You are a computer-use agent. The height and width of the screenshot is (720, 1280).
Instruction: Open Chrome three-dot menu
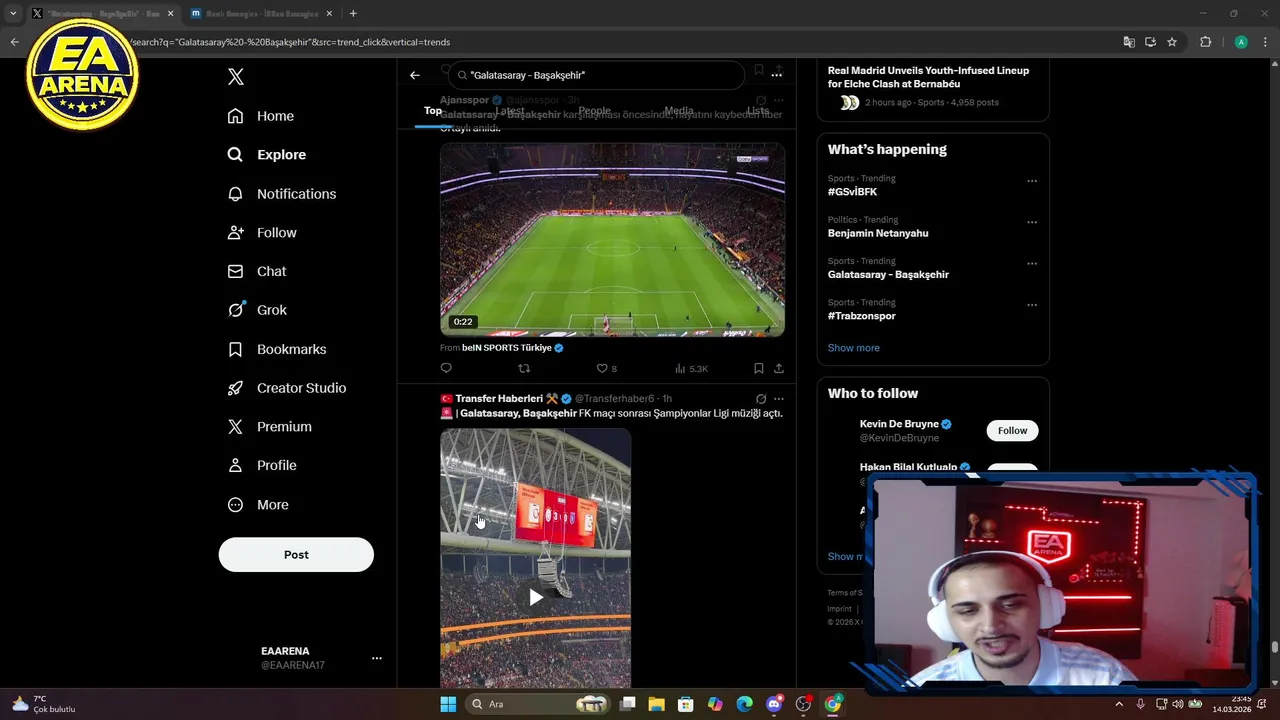point(1265,42)
